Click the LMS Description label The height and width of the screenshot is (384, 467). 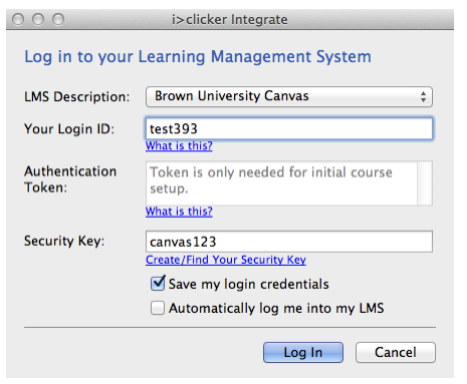[77, 97]
